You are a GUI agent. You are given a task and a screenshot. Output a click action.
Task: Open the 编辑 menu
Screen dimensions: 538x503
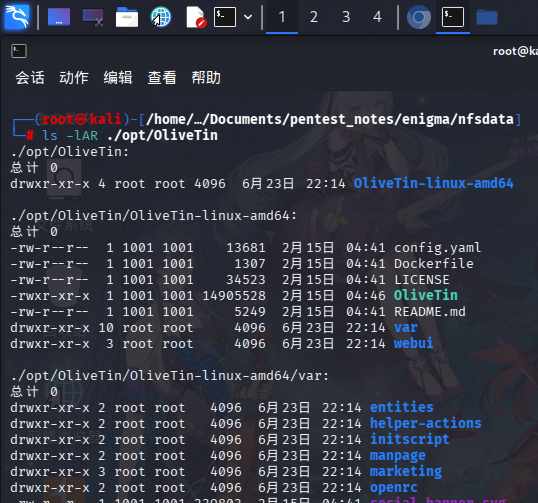[118, 78]
